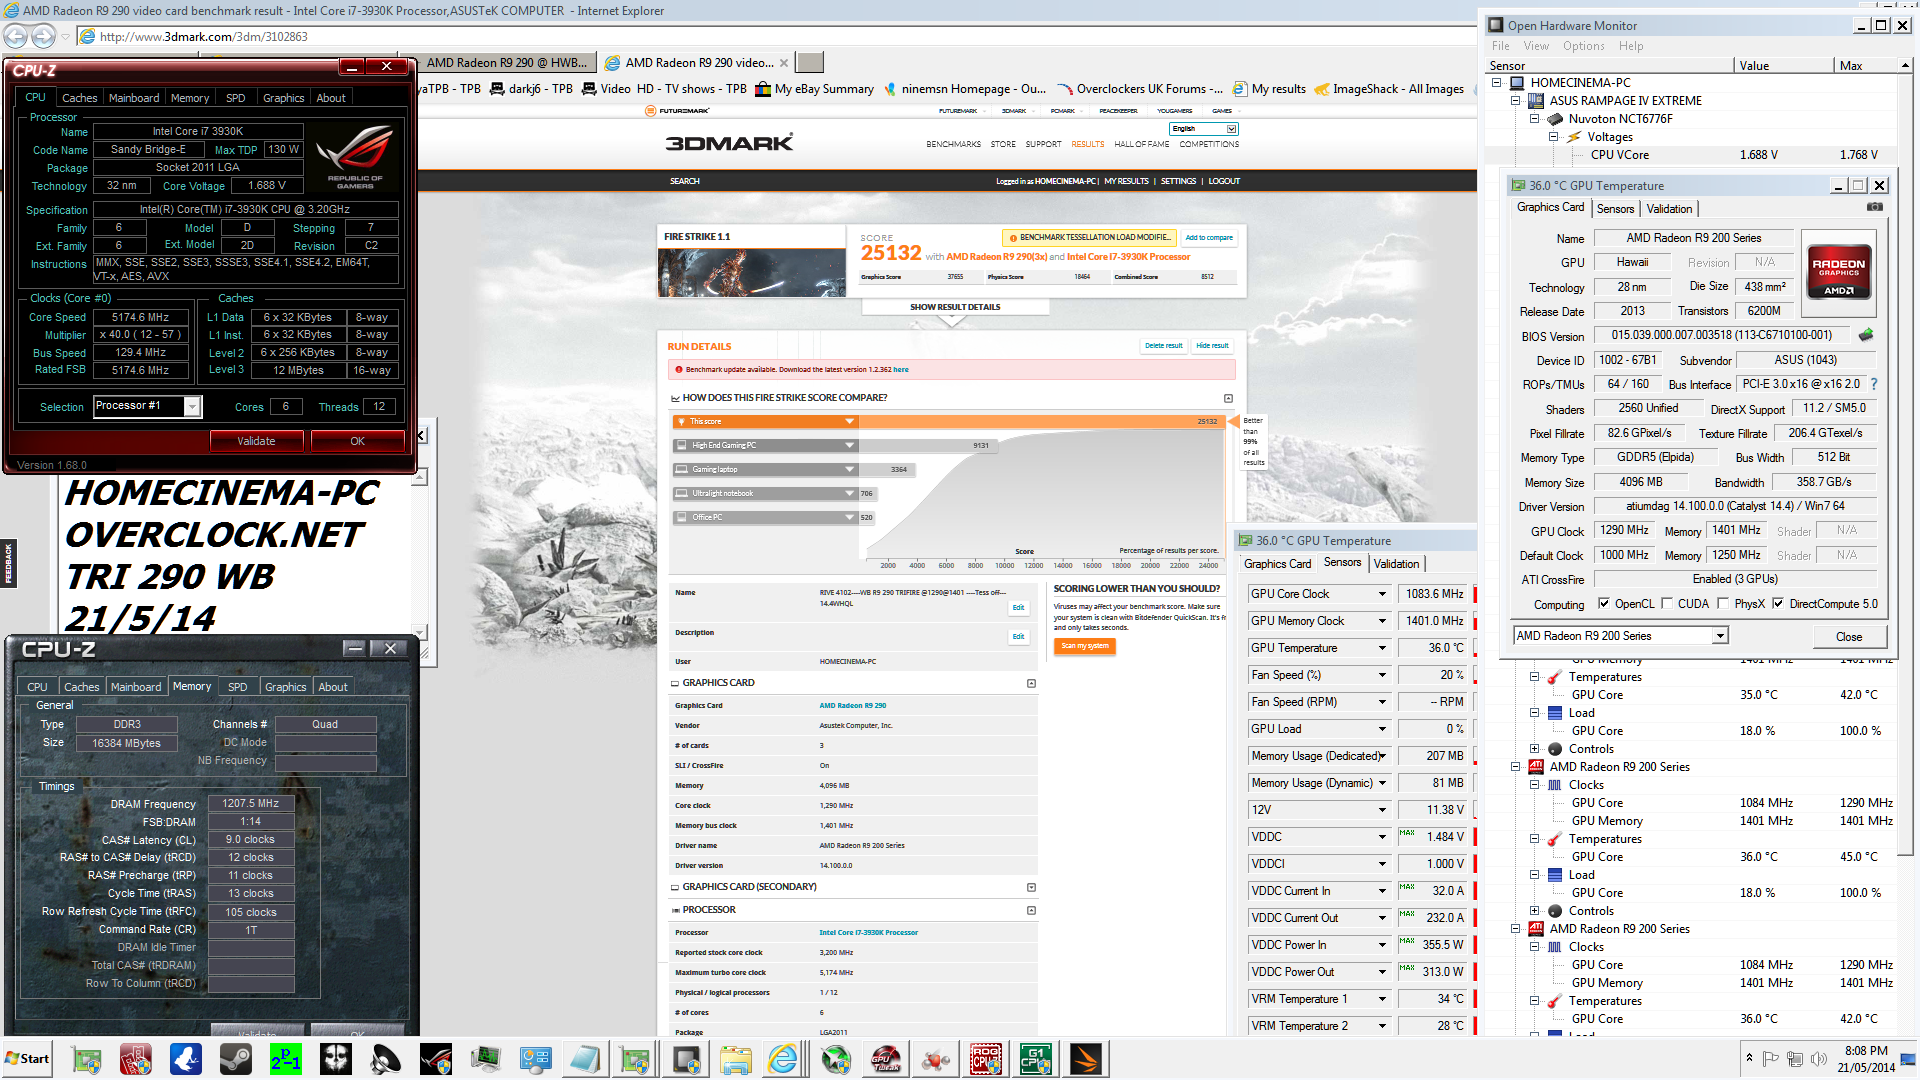Open the VDDC sensor dropdown
Image resolution: width=1920 pixels, height=1080 pixels.
click(1382, 837)
